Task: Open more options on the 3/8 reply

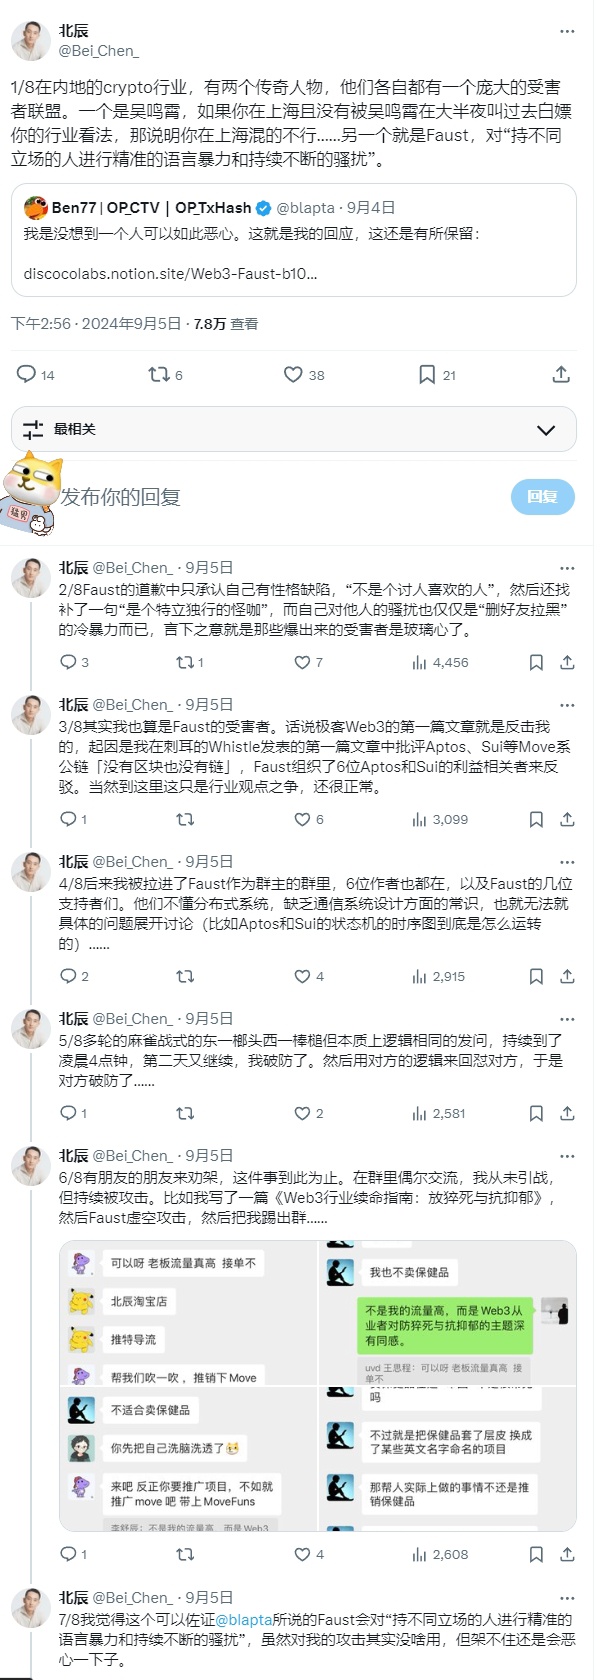Action: click(x=567, y=704)
